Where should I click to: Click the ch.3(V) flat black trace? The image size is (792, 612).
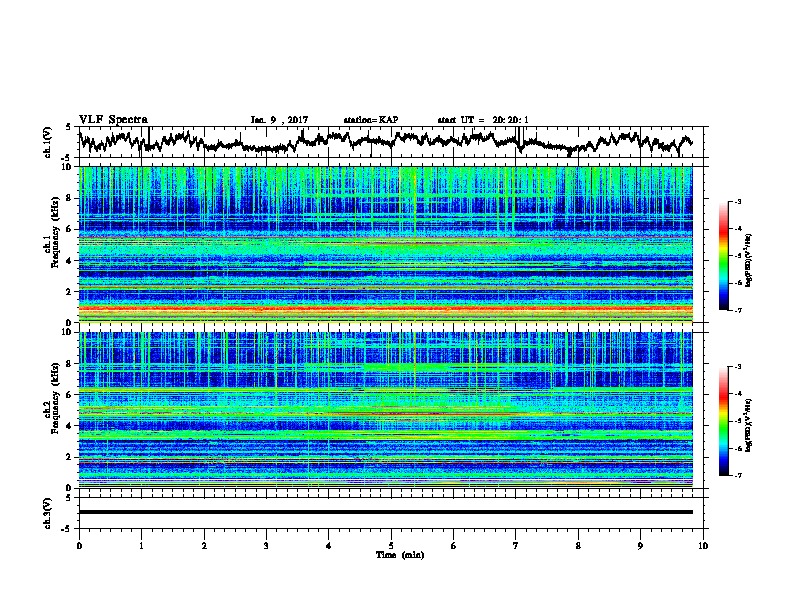tap(385, 512)
